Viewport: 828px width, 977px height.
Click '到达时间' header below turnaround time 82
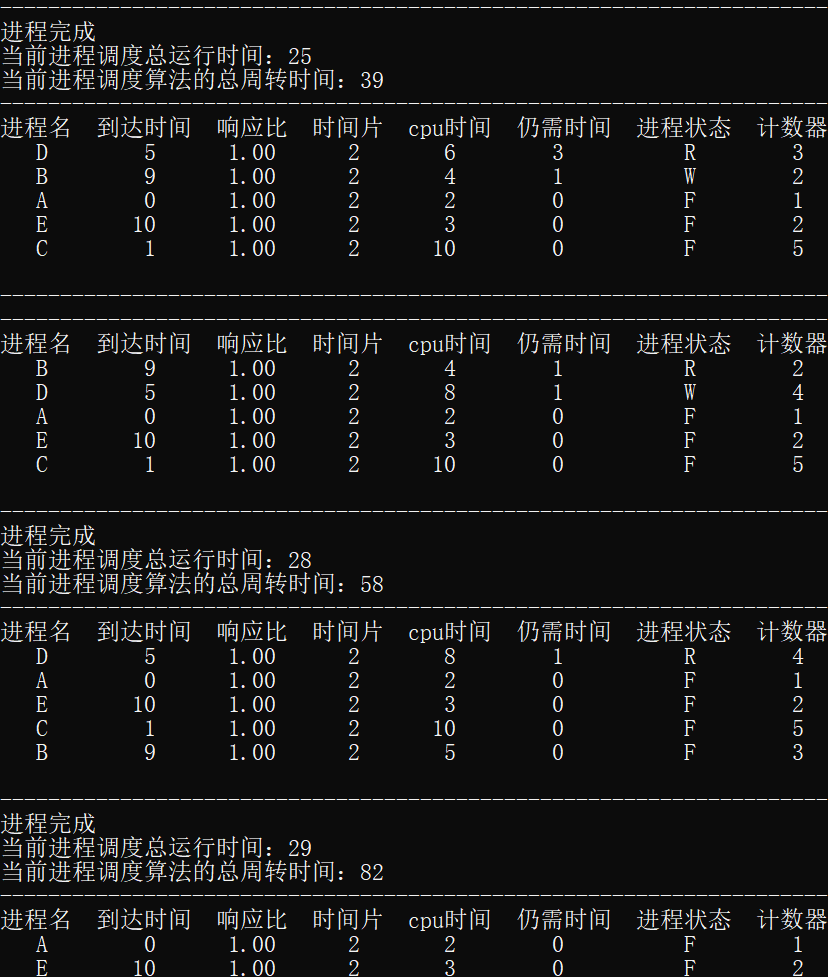click(x=144, y=920)
